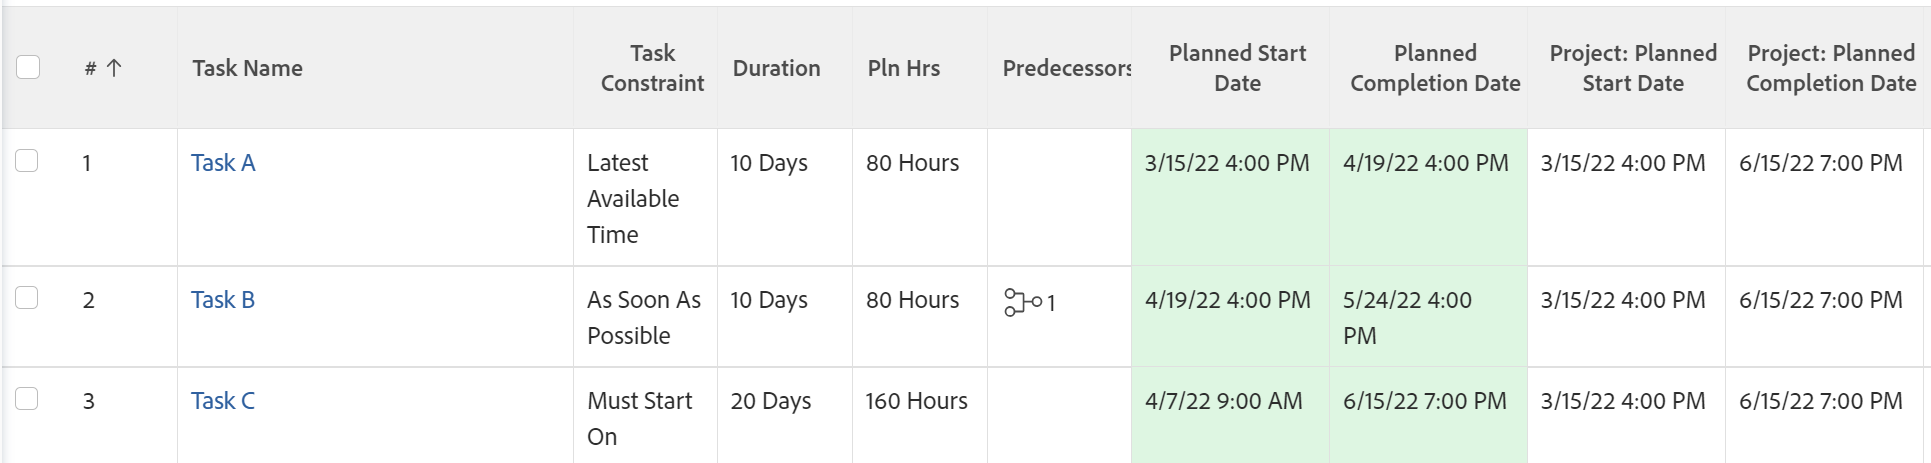Click the Predecessors column header
The image size is (1931, 463).
pos(1066,68)
